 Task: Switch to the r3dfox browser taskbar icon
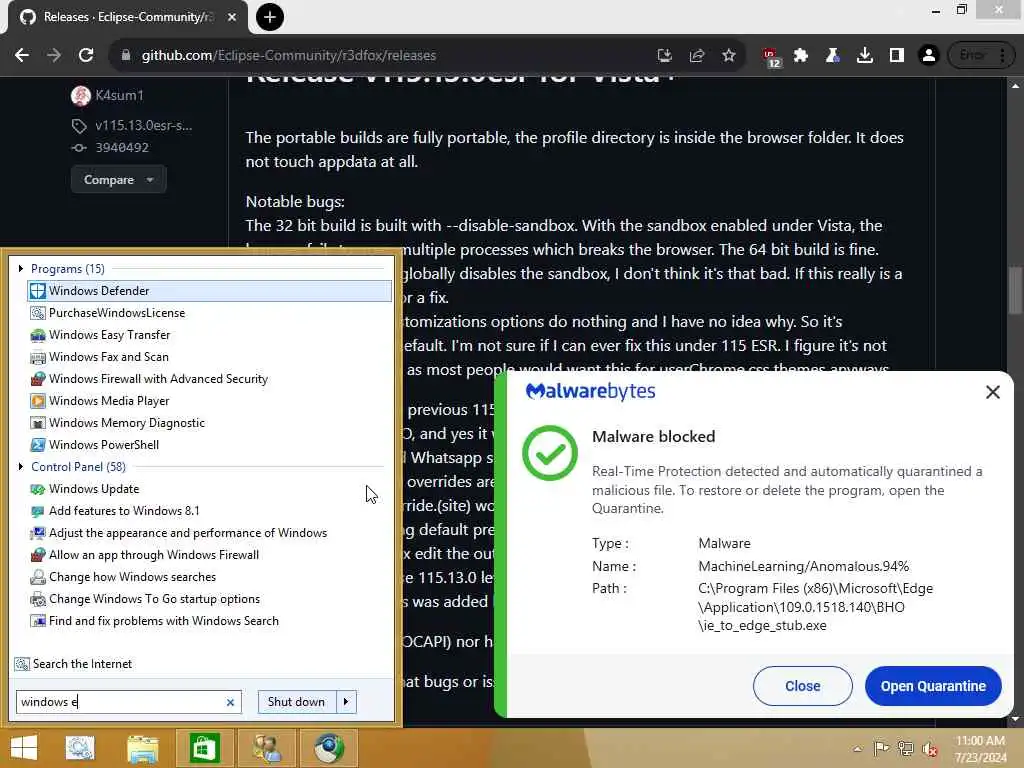tap(328, 748)
